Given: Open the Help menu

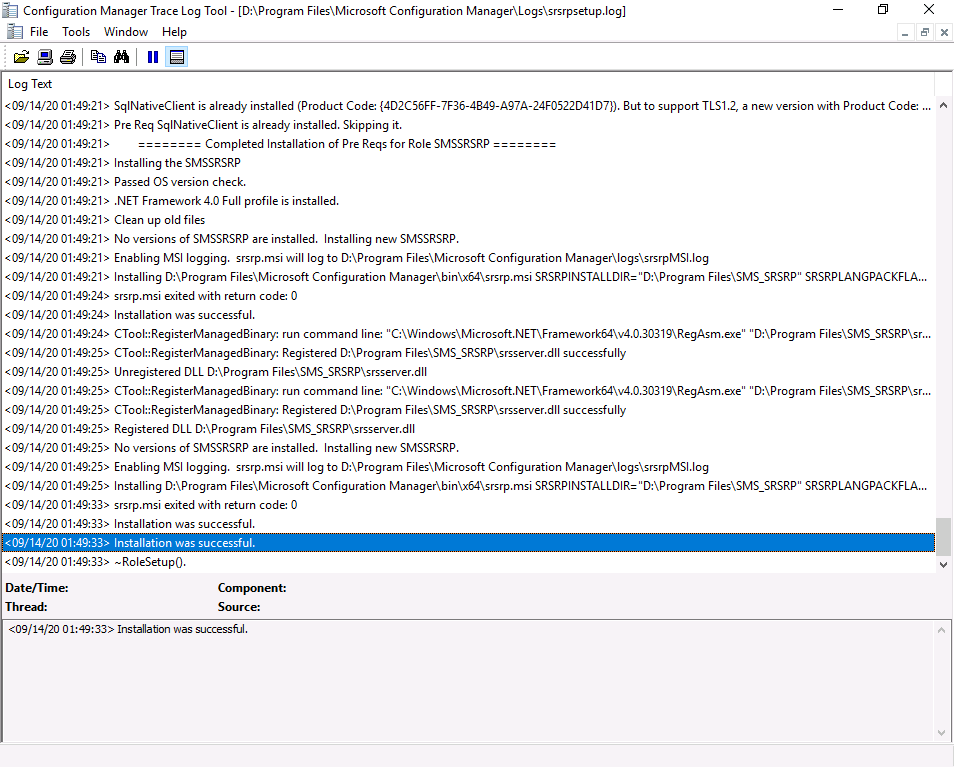Looking at the screenshot, I should tap(174, 32).
